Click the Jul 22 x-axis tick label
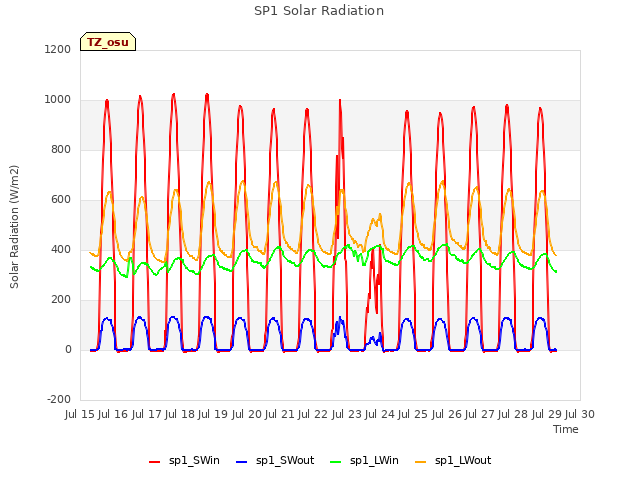This screenshot has width=640, height=480. [313, 414]
